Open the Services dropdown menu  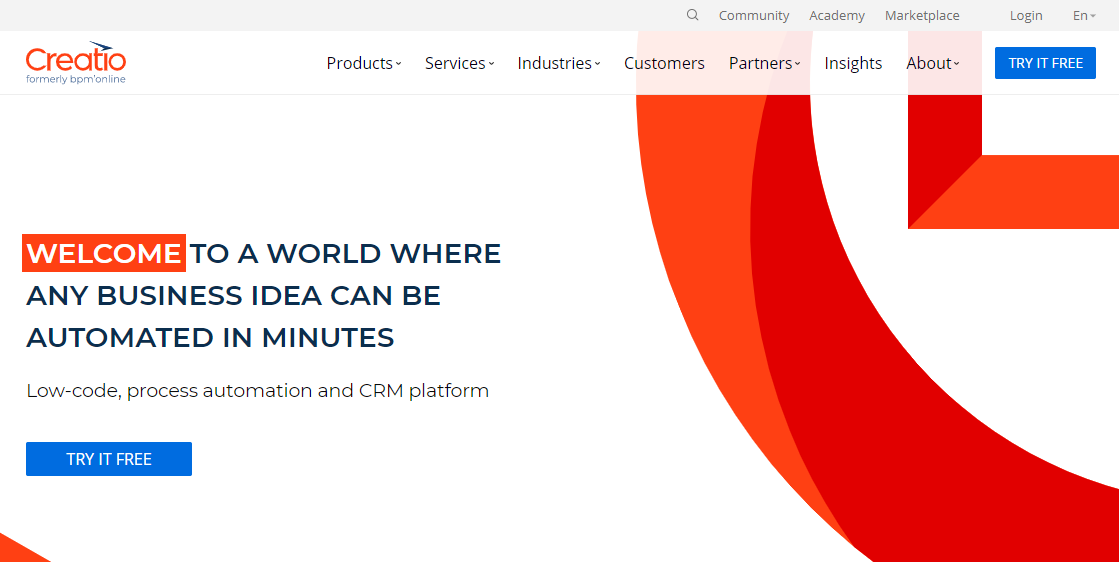(460, 63)
